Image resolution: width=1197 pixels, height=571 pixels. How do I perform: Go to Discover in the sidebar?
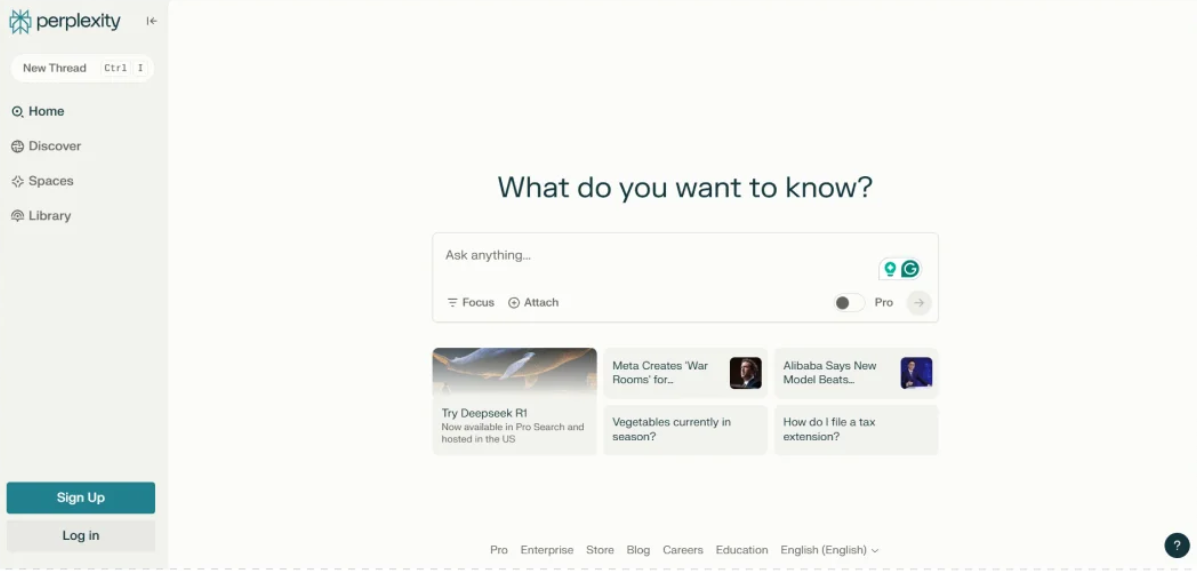point(54,146)
